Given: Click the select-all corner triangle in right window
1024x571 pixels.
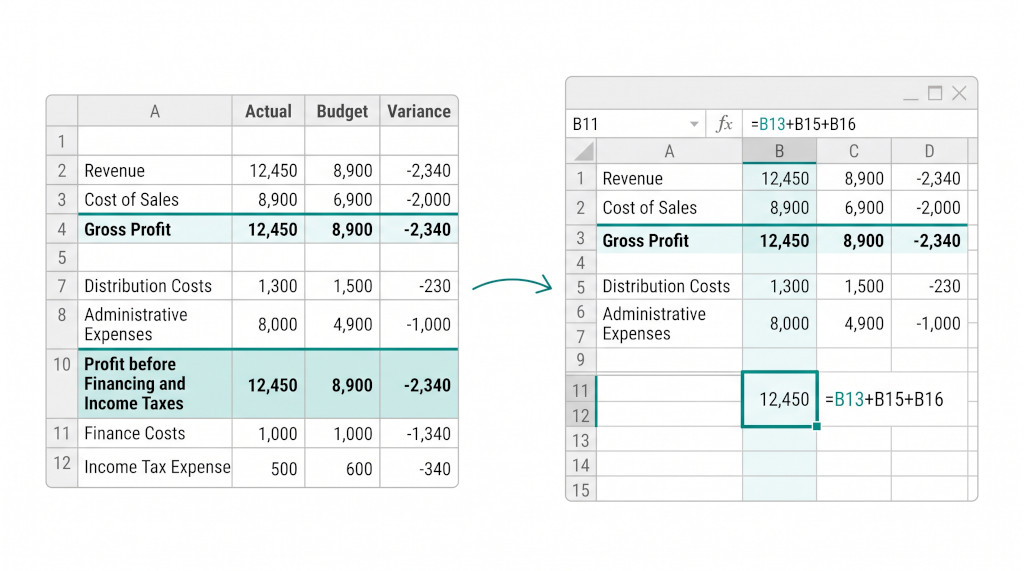Looking at the screenshot, I should coord(582,152).
